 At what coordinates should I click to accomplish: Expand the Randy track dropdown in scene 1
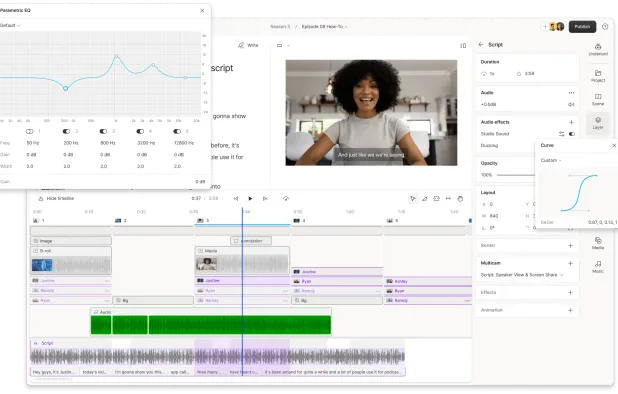pyautogui.click(x=107, y=290)
